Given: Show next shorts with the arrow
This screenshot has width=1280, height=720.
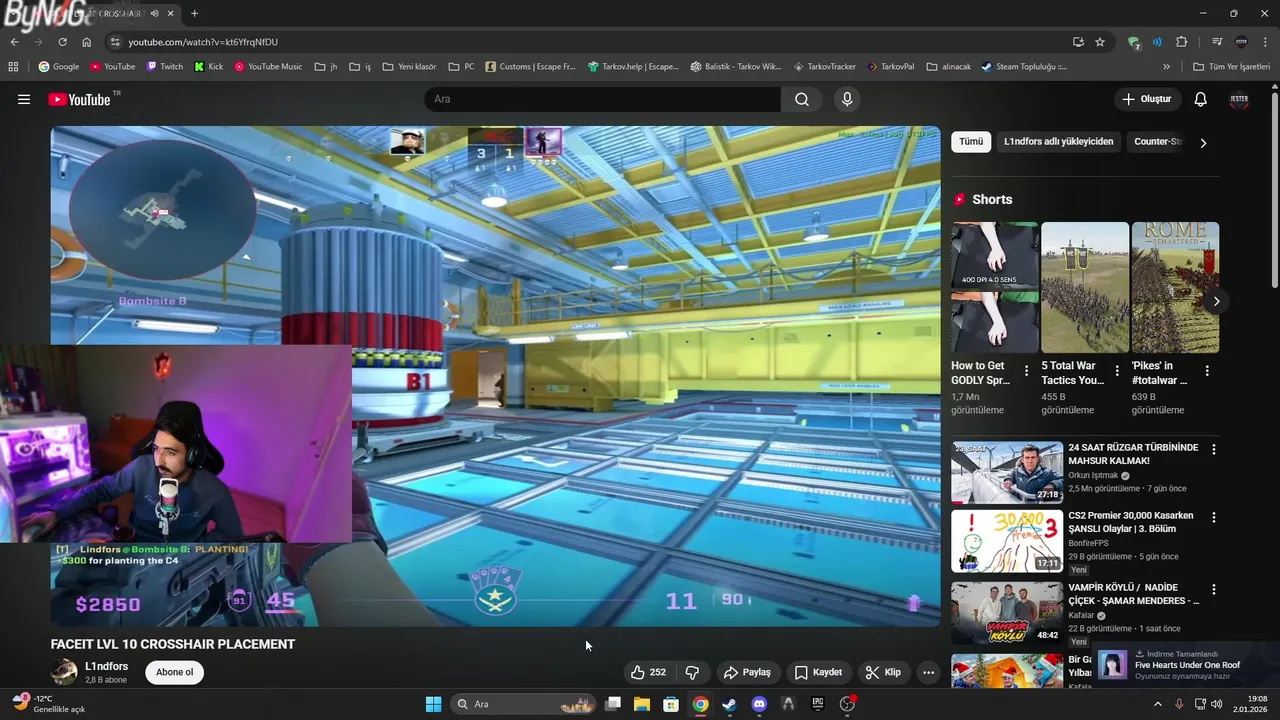Looking at the screenshot, I should [1216, 301].
